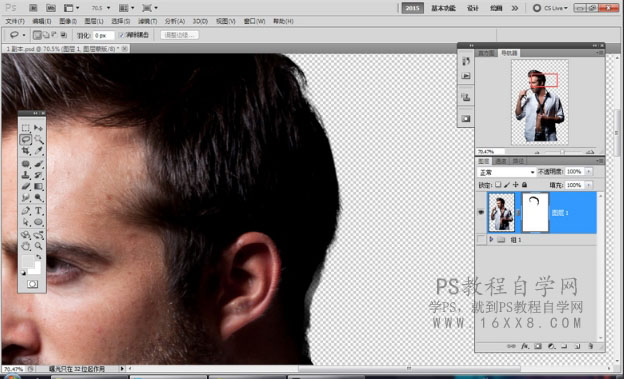Image resolution: width=624 pixels, height=379 pixels.
Task: Open the 滤镜(T) menu
Action: [x=147, y=21]
